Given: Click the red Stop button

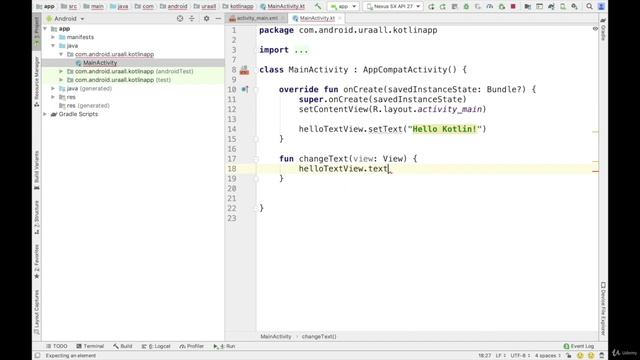Looking at the screenshot, I should (x=513, y=7).
